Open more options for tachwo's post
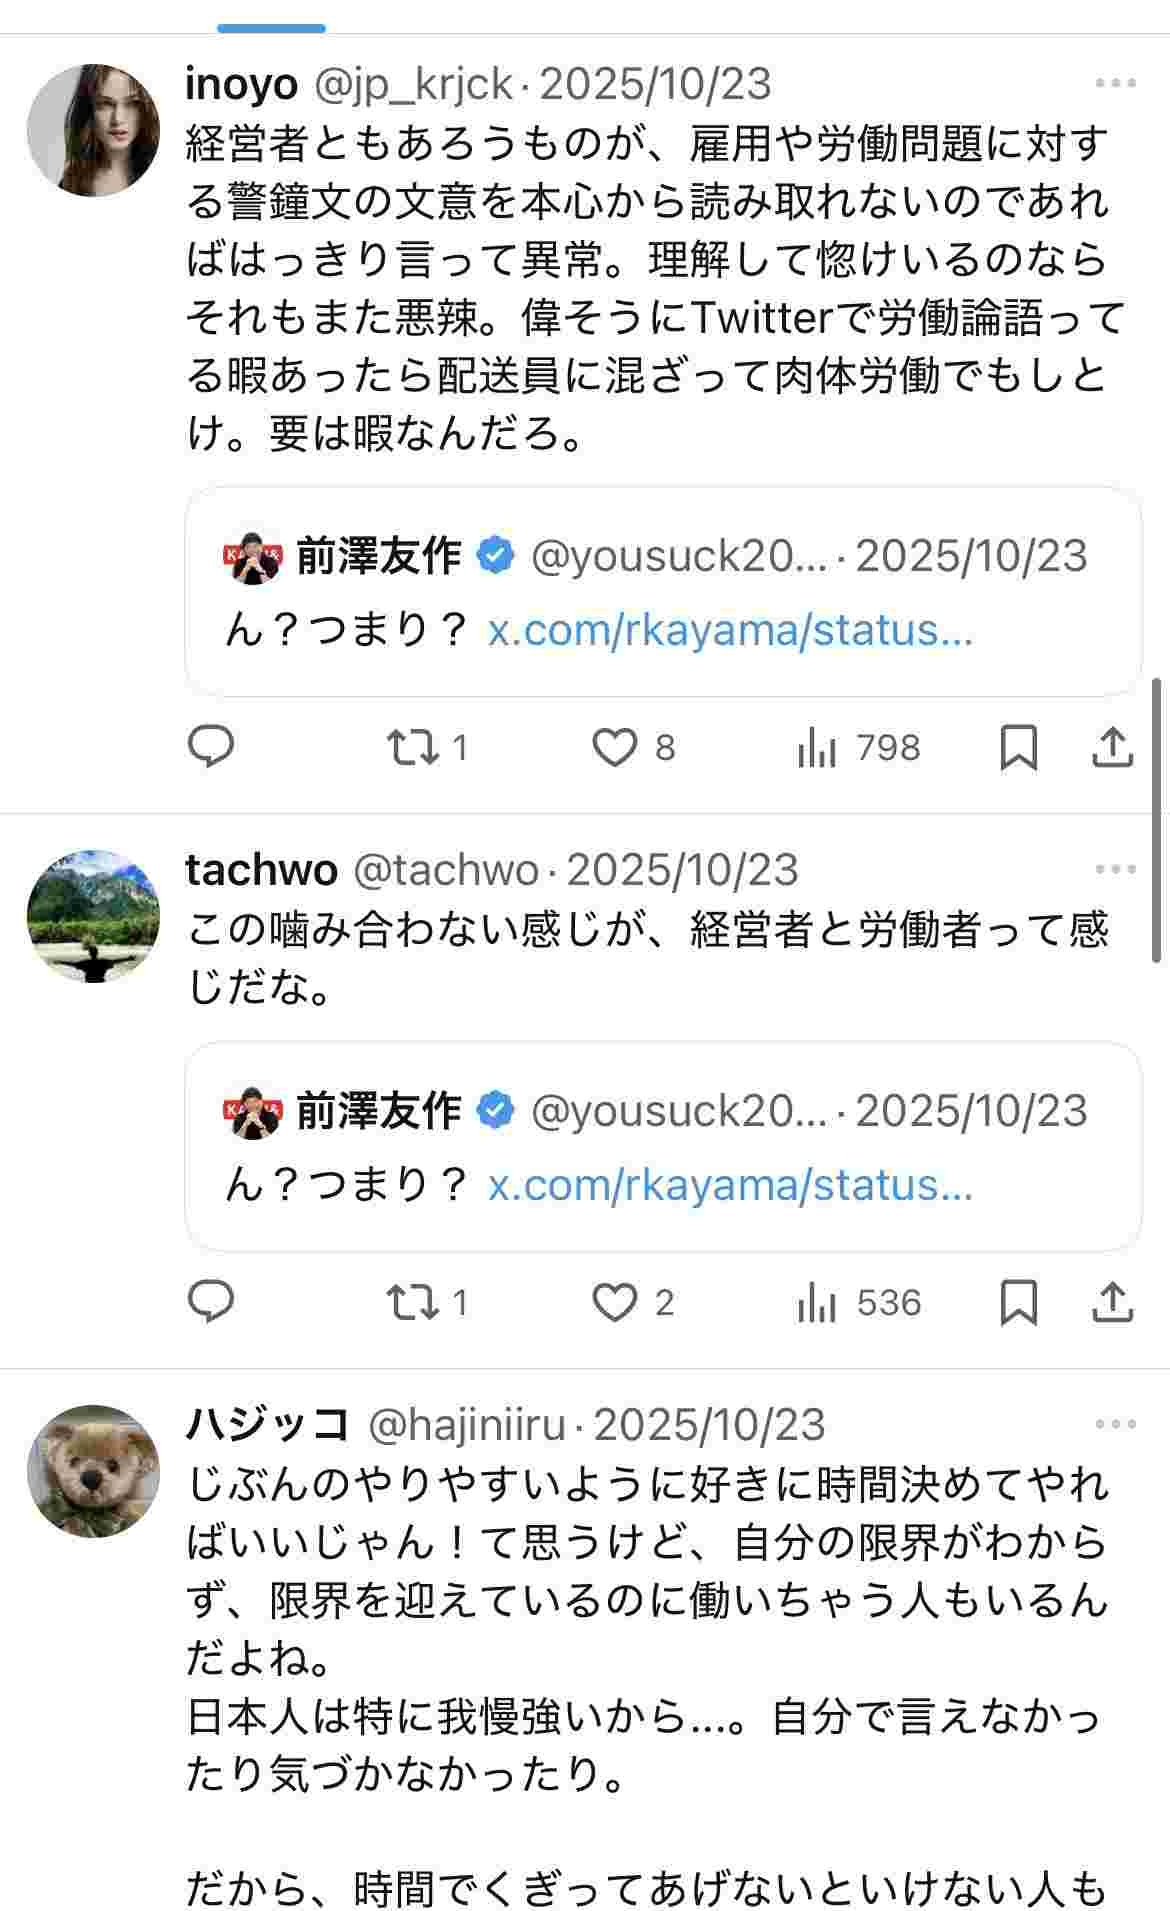Image resolution: width=1170 pixels, height=1911 pixels. (x=1115, y=869)
